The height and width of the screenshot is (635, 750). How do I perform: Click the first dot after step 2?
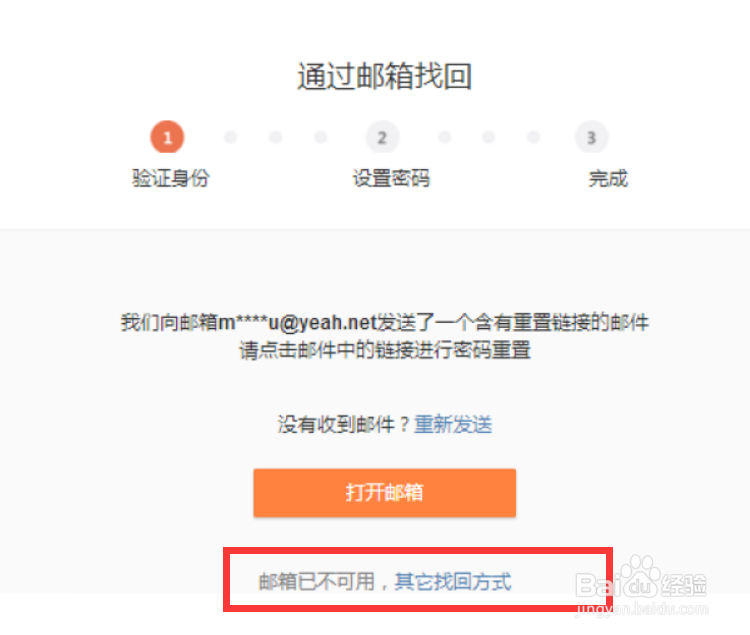(x=444, y=137)
